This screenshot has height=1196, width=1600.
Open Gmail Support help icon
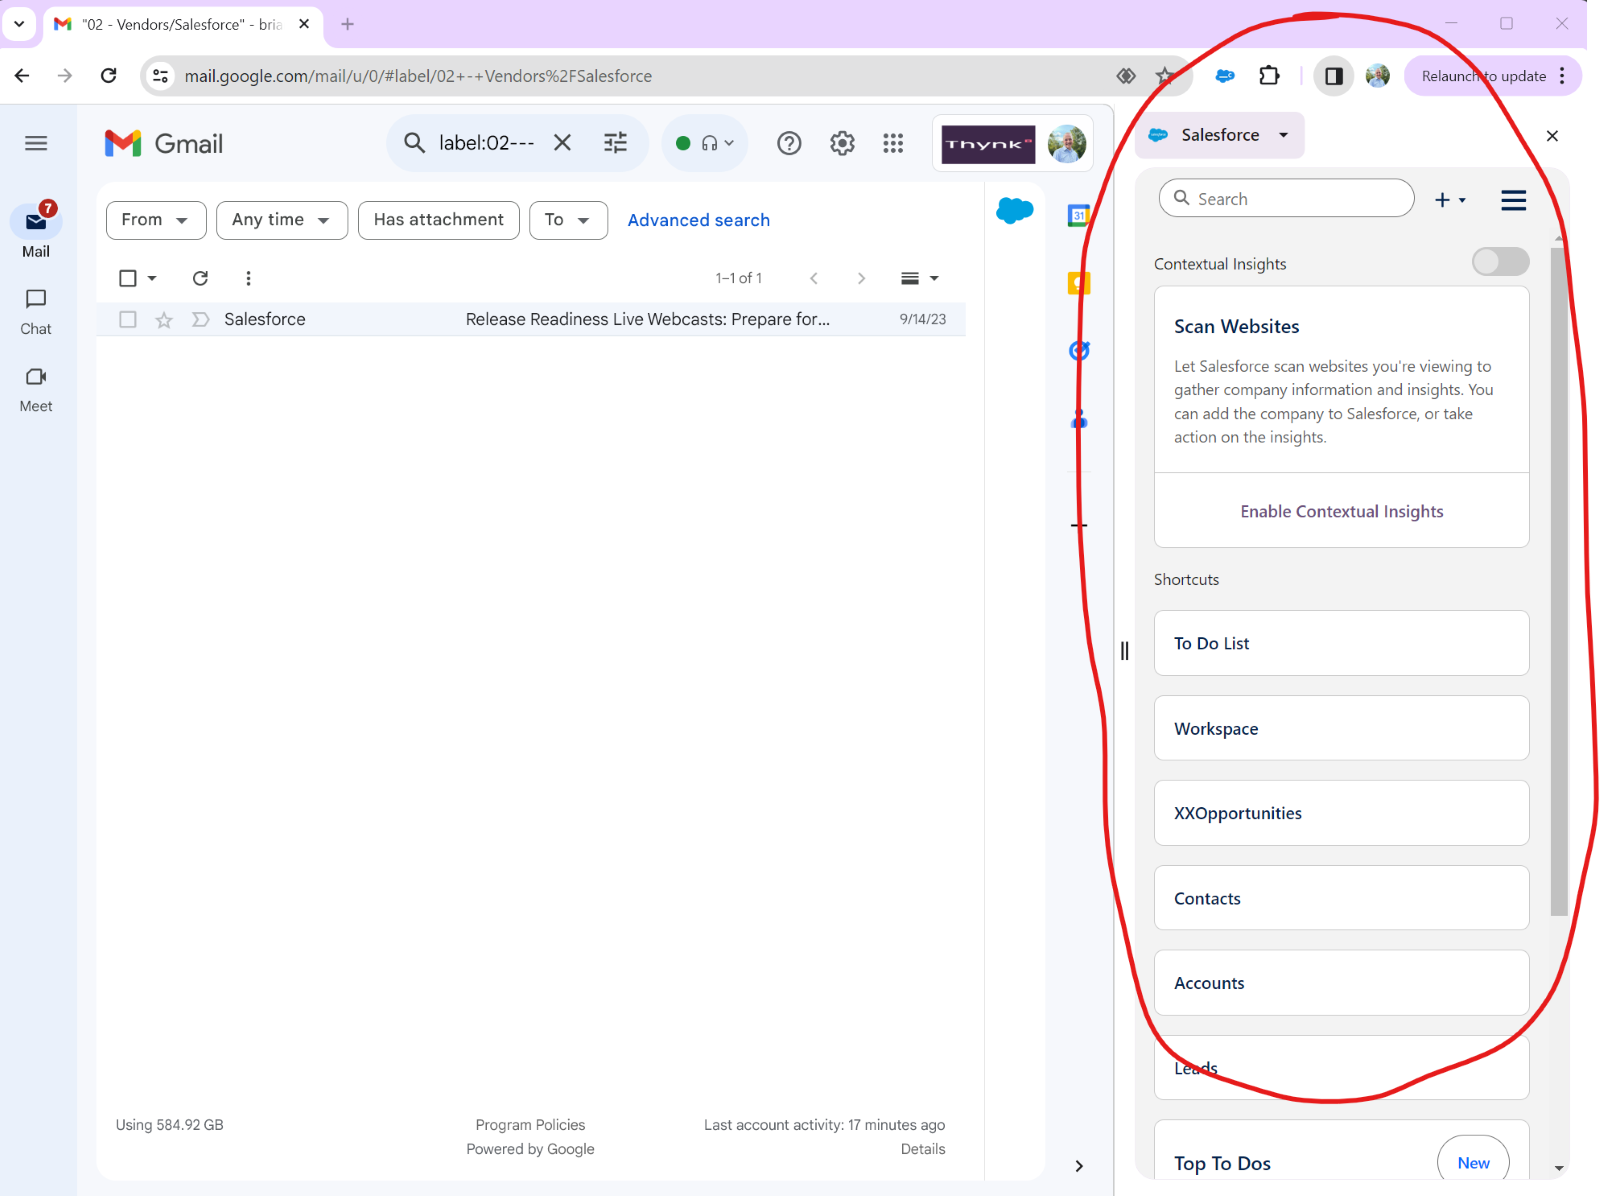(x=789, y=144)
